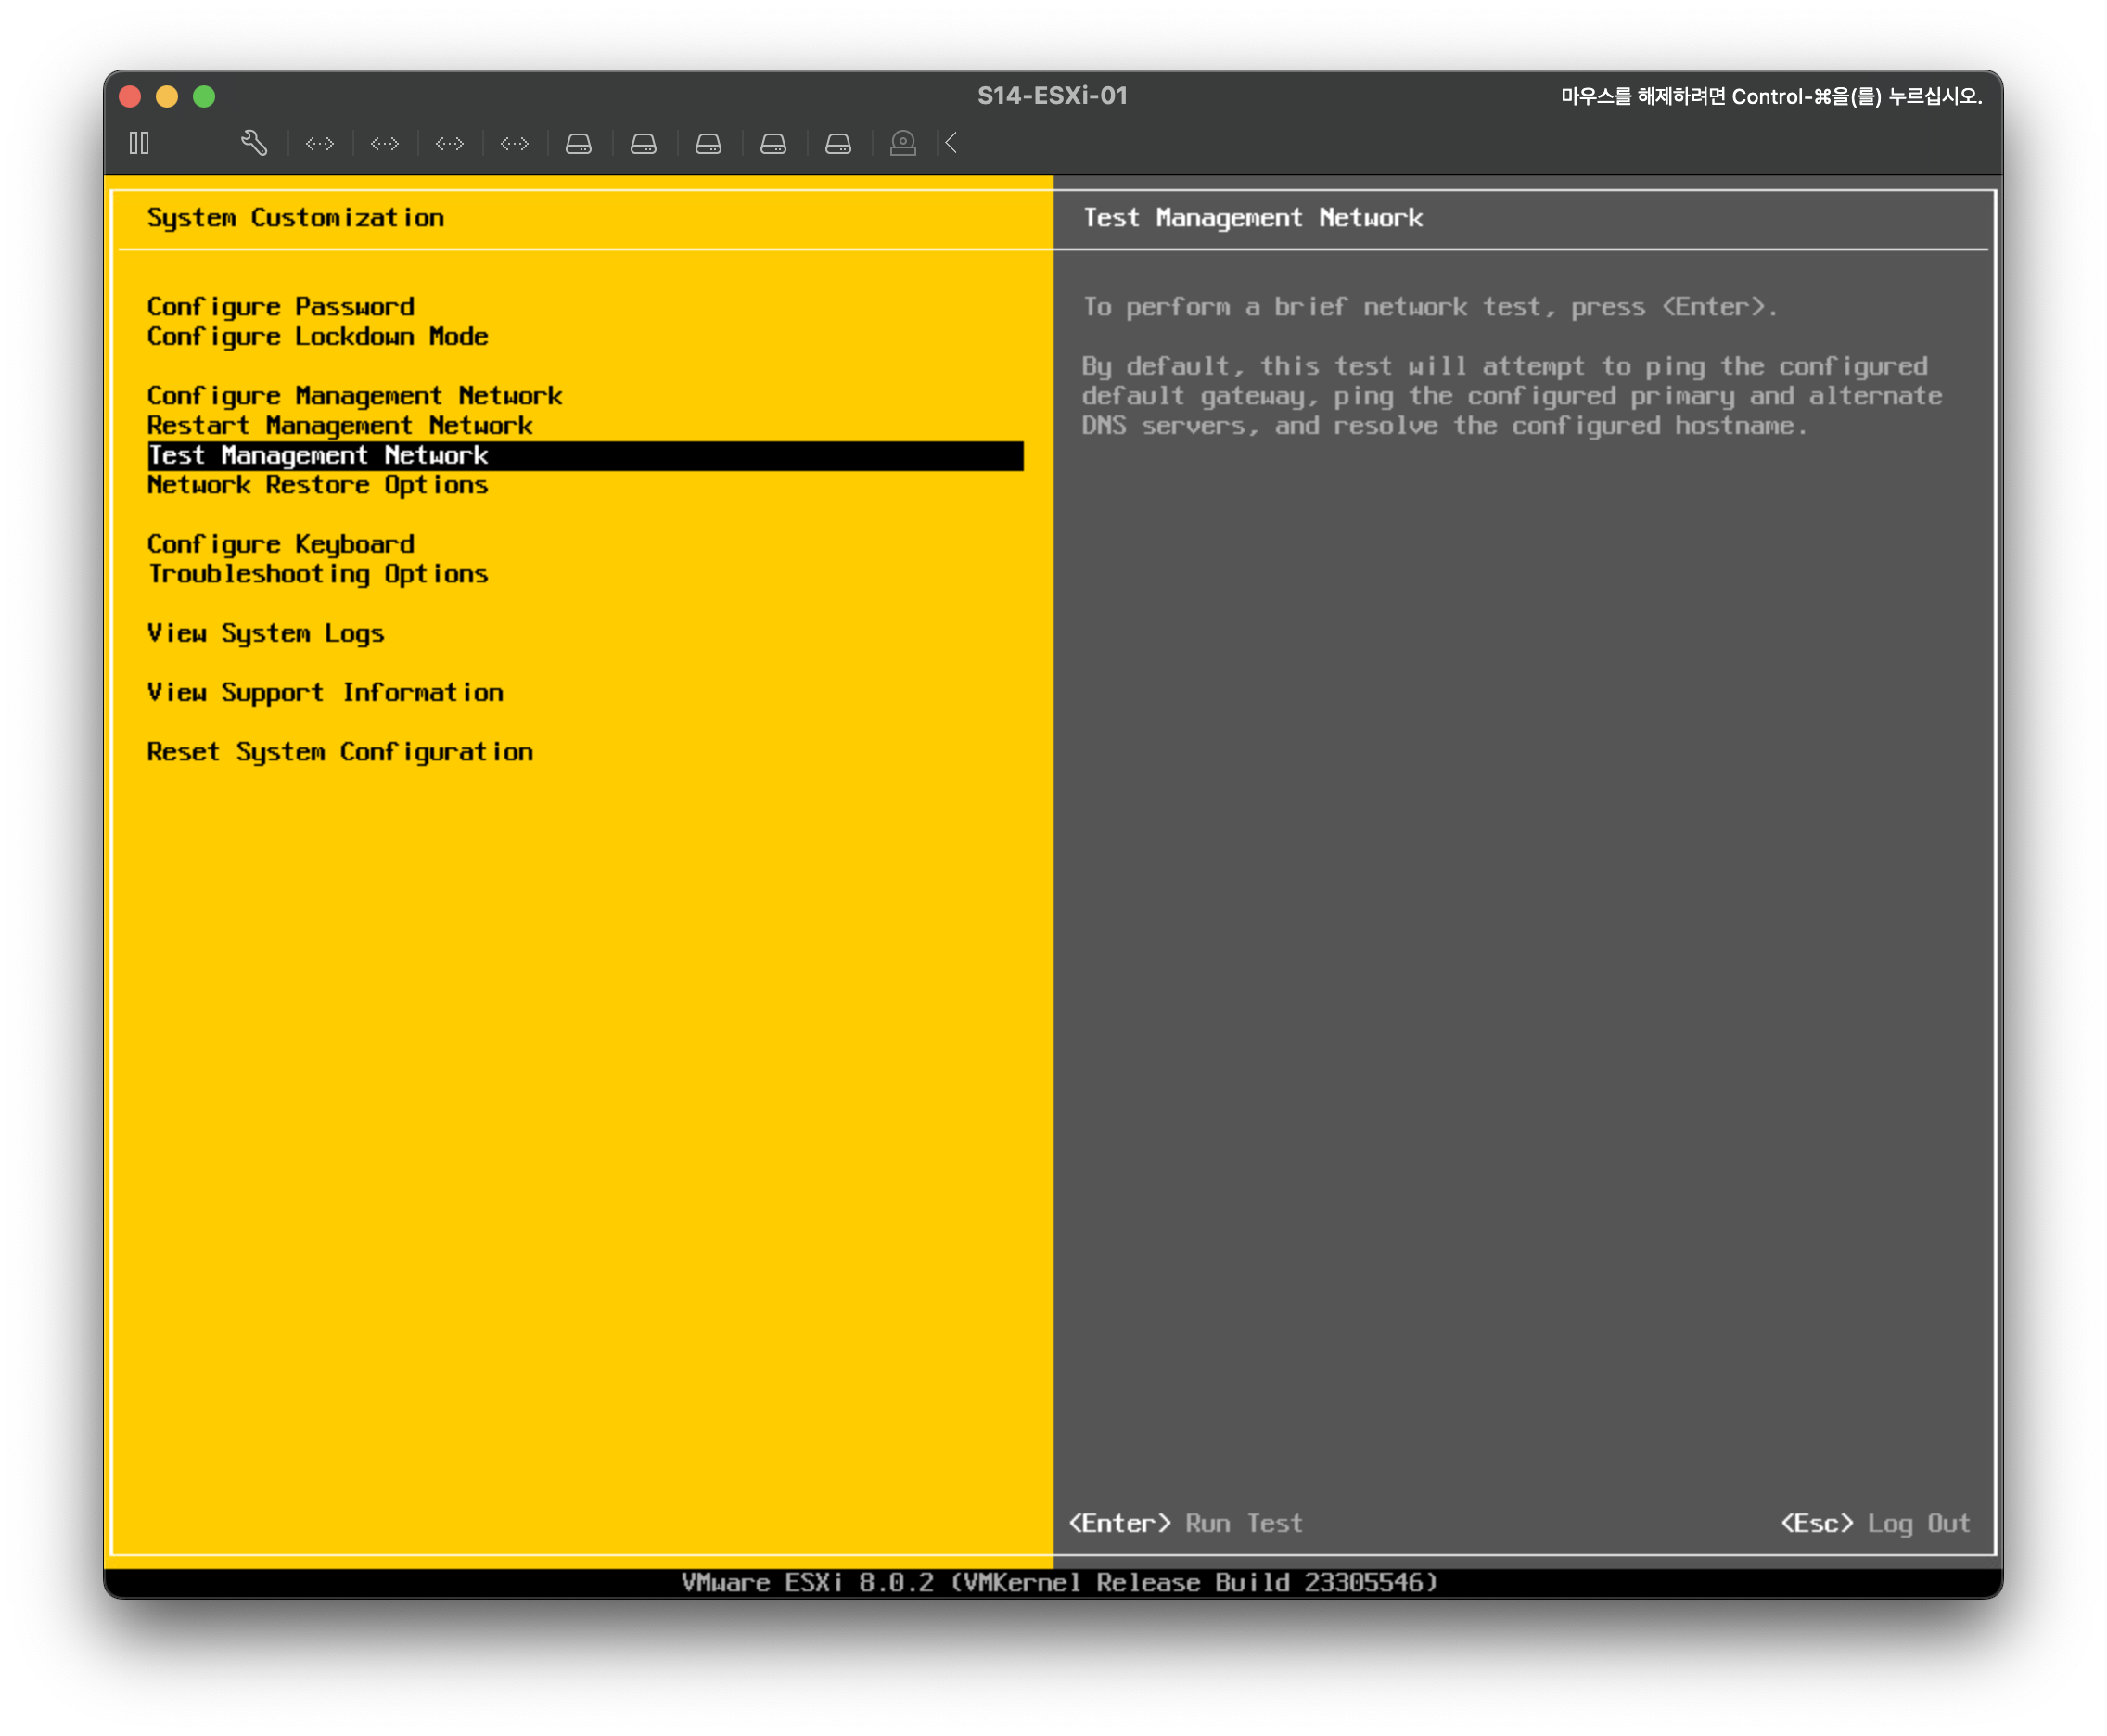Select View System Logs entry
The width and height of the screenshot is (2107, 1736).
coord(265,634)
